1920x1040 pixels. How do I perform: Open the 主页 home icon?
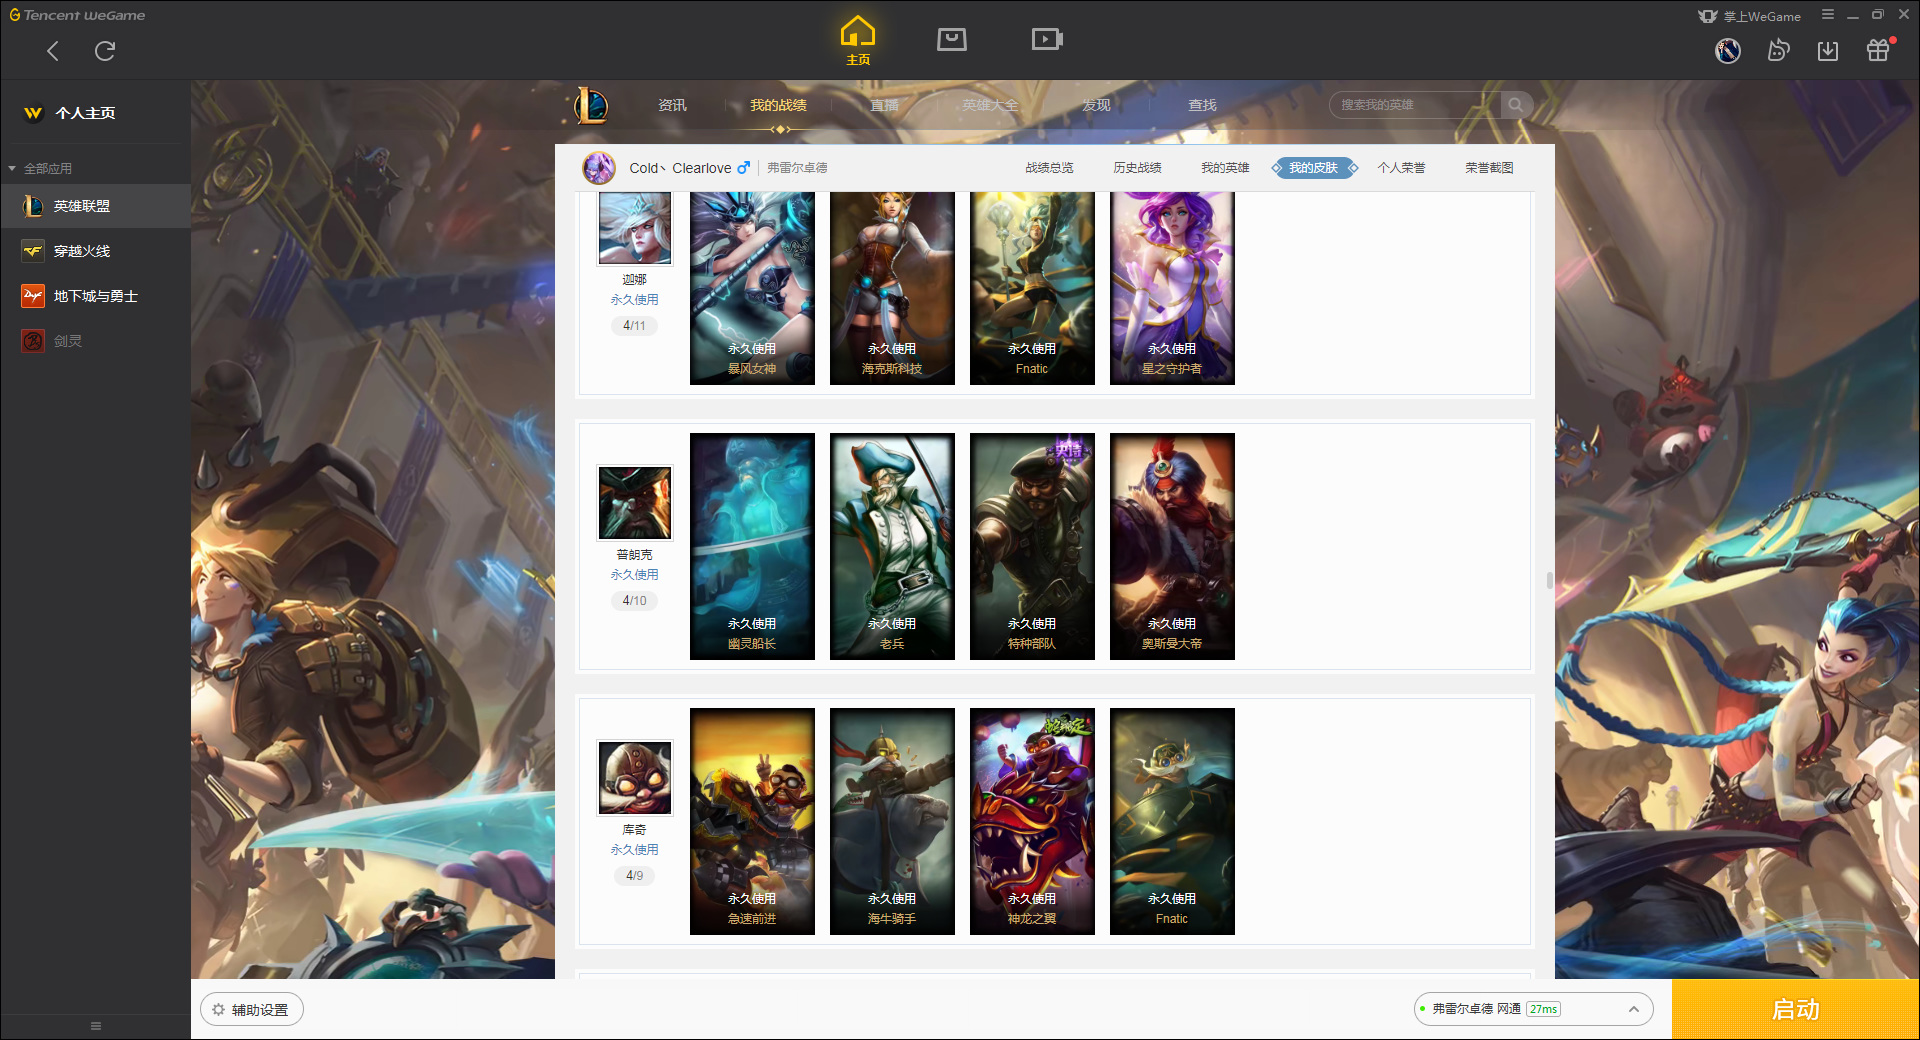tap(858, 40)
